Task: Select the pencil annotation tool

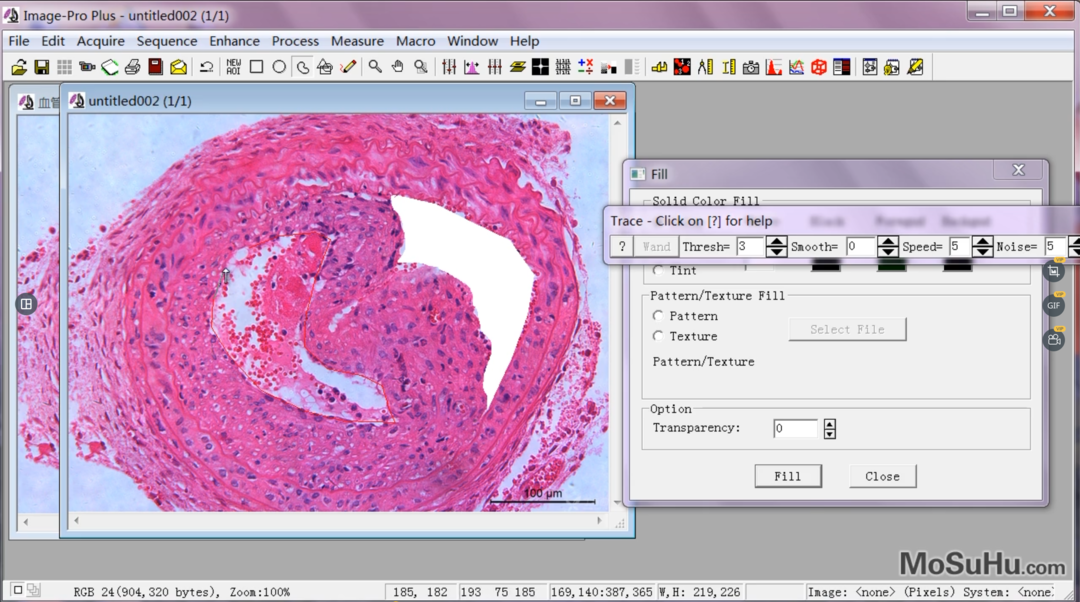Action: pyautogui.click(x=348, y=67)
